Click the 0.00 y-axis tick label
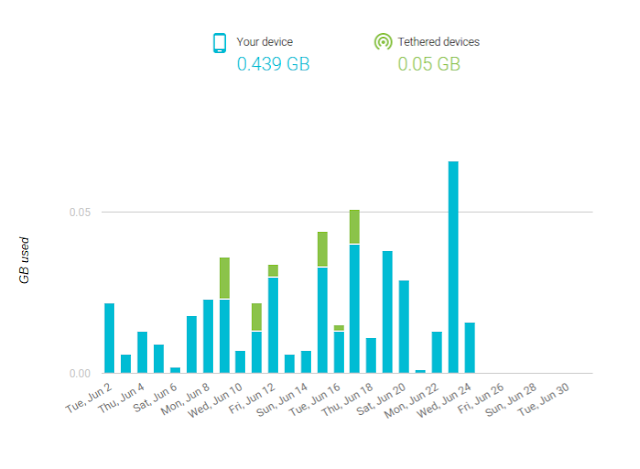The image size is (640, 469). (80, 373)
